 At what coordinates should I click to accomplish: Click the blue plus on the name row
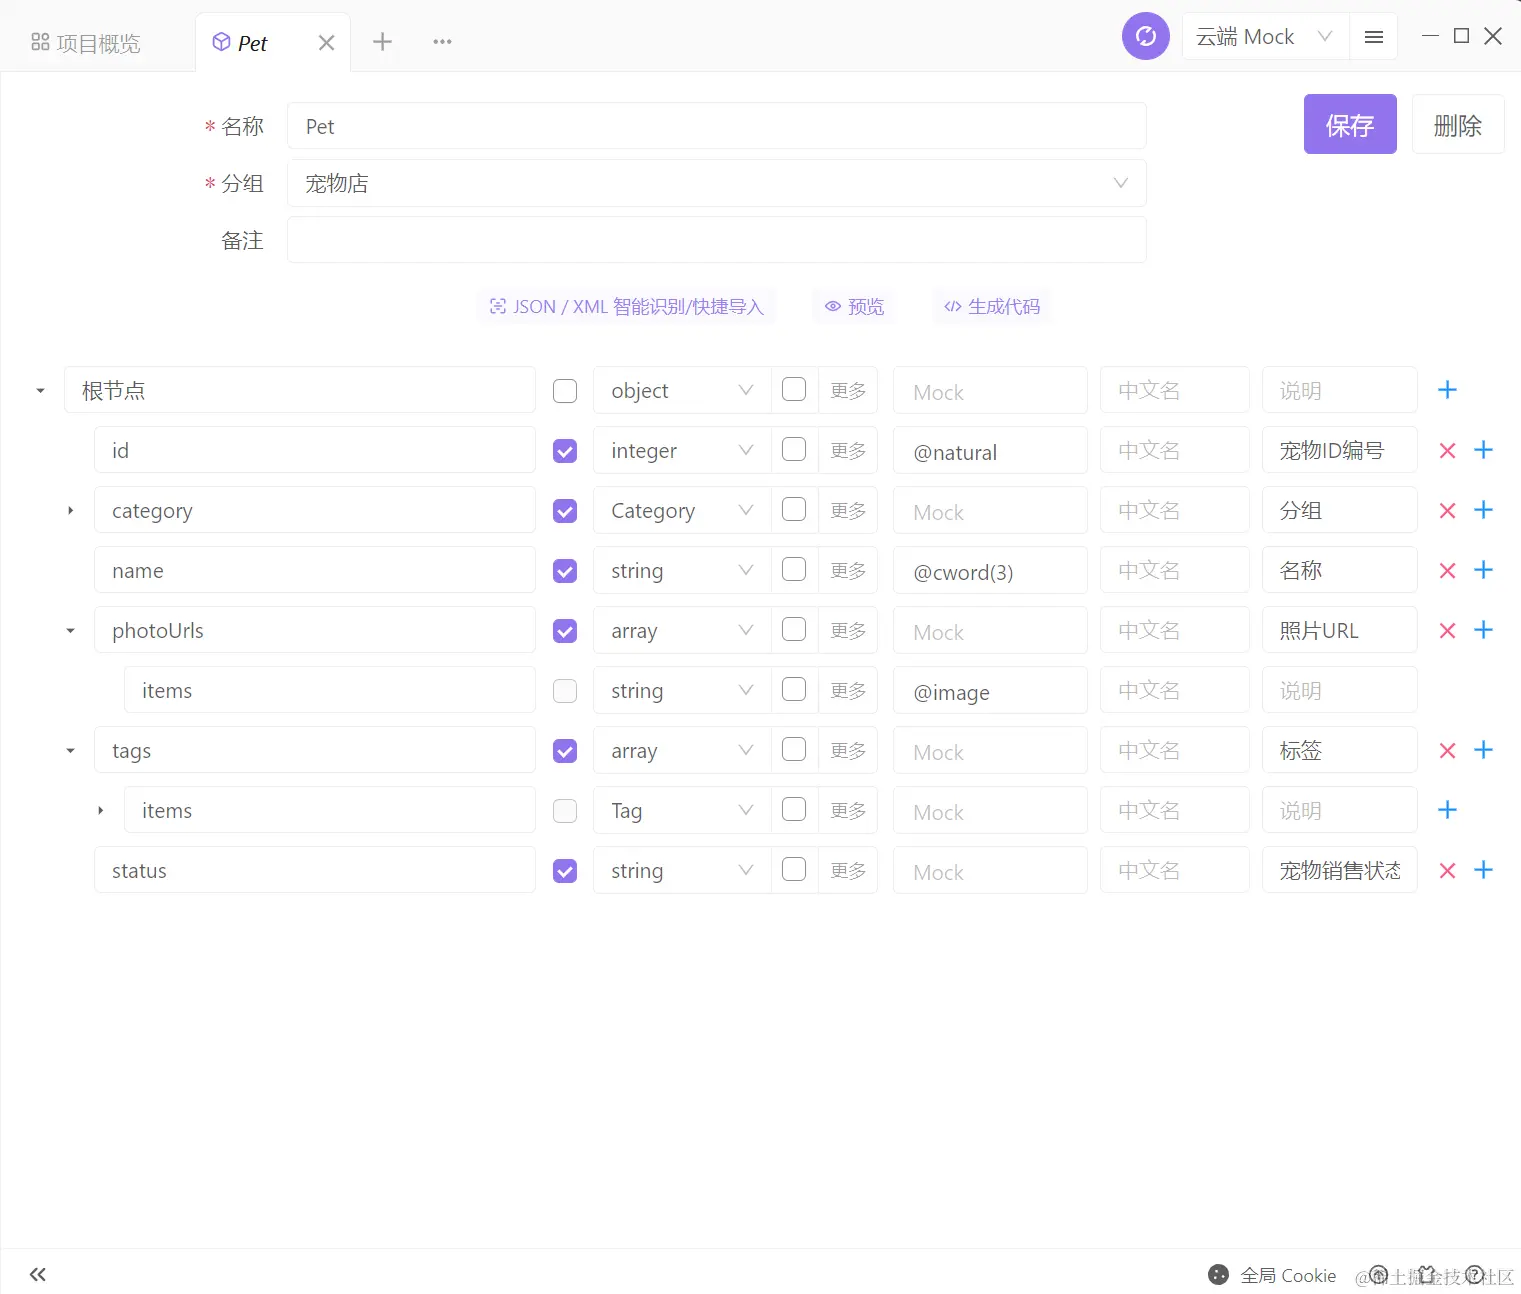click(1484, 570)
